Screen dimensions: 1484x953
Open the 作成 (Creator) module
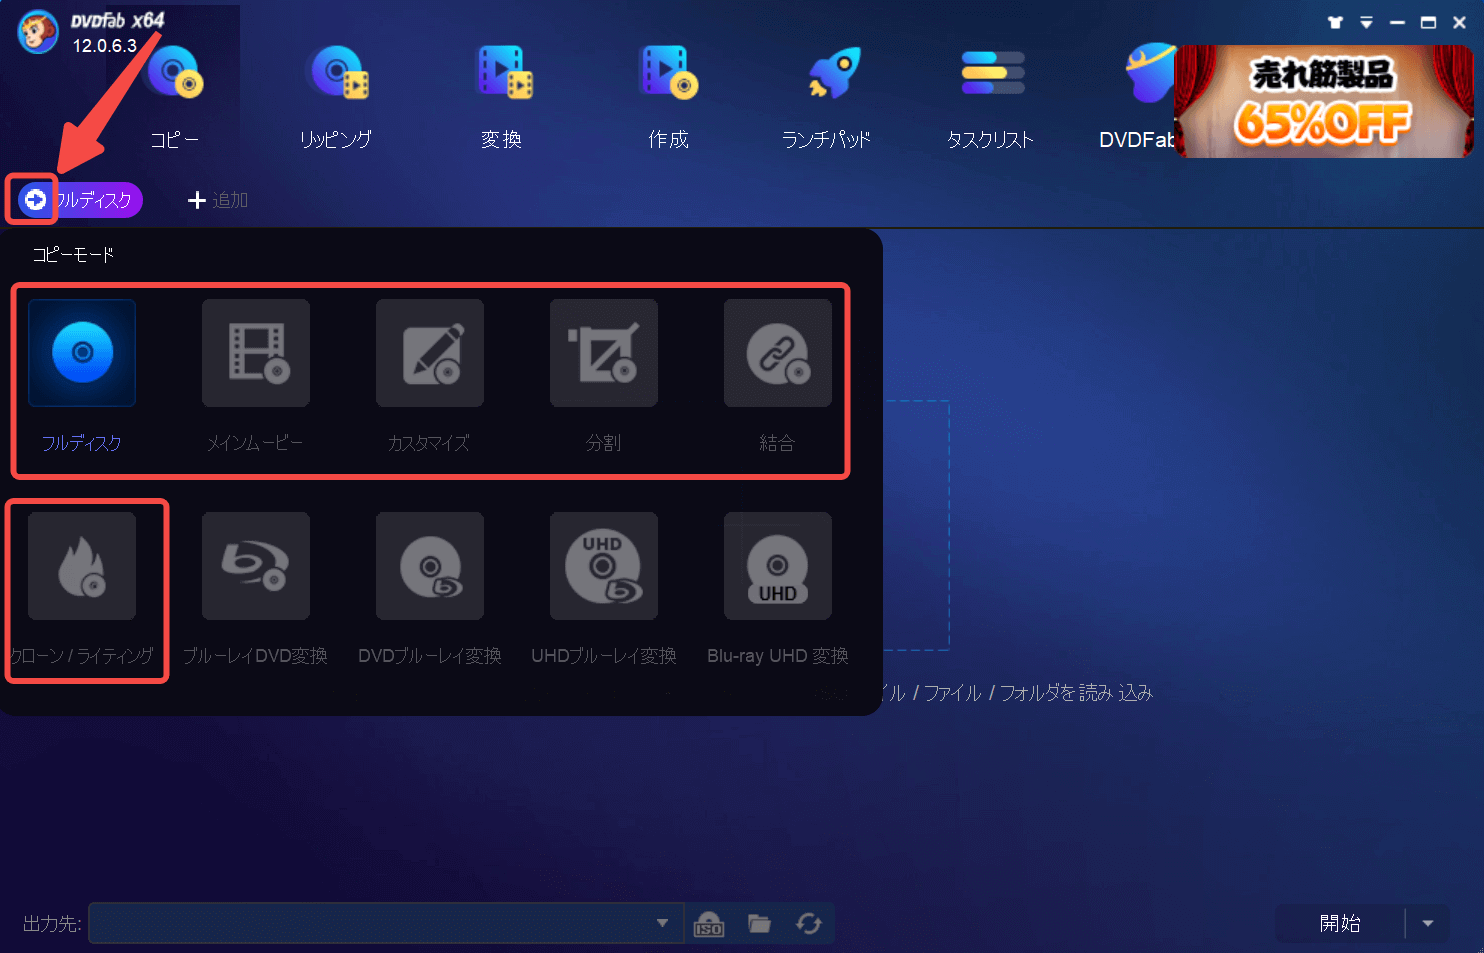pyautogui.click(x=668, y=98)
